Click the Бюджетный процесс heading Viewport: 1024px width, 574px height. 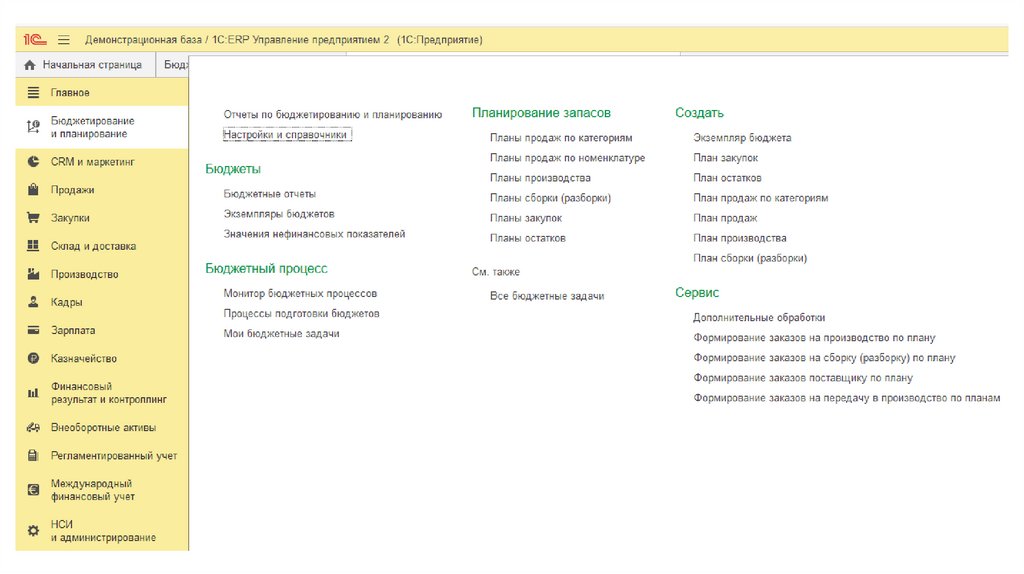(x=266, y=269)
